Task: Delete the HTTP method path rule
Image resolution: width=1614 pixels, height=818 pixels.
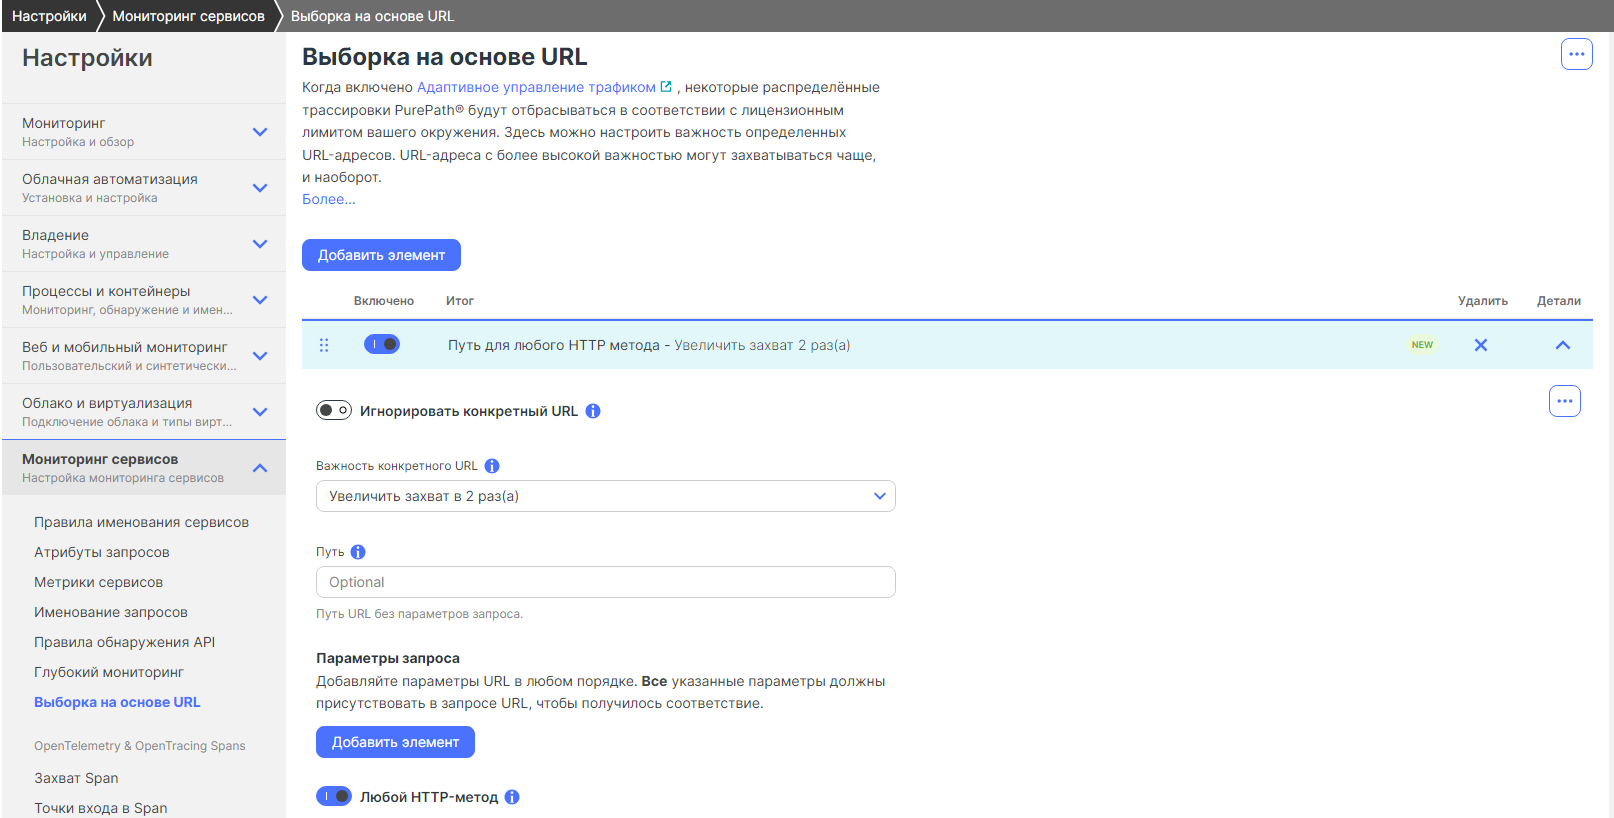Action: 1480,345
